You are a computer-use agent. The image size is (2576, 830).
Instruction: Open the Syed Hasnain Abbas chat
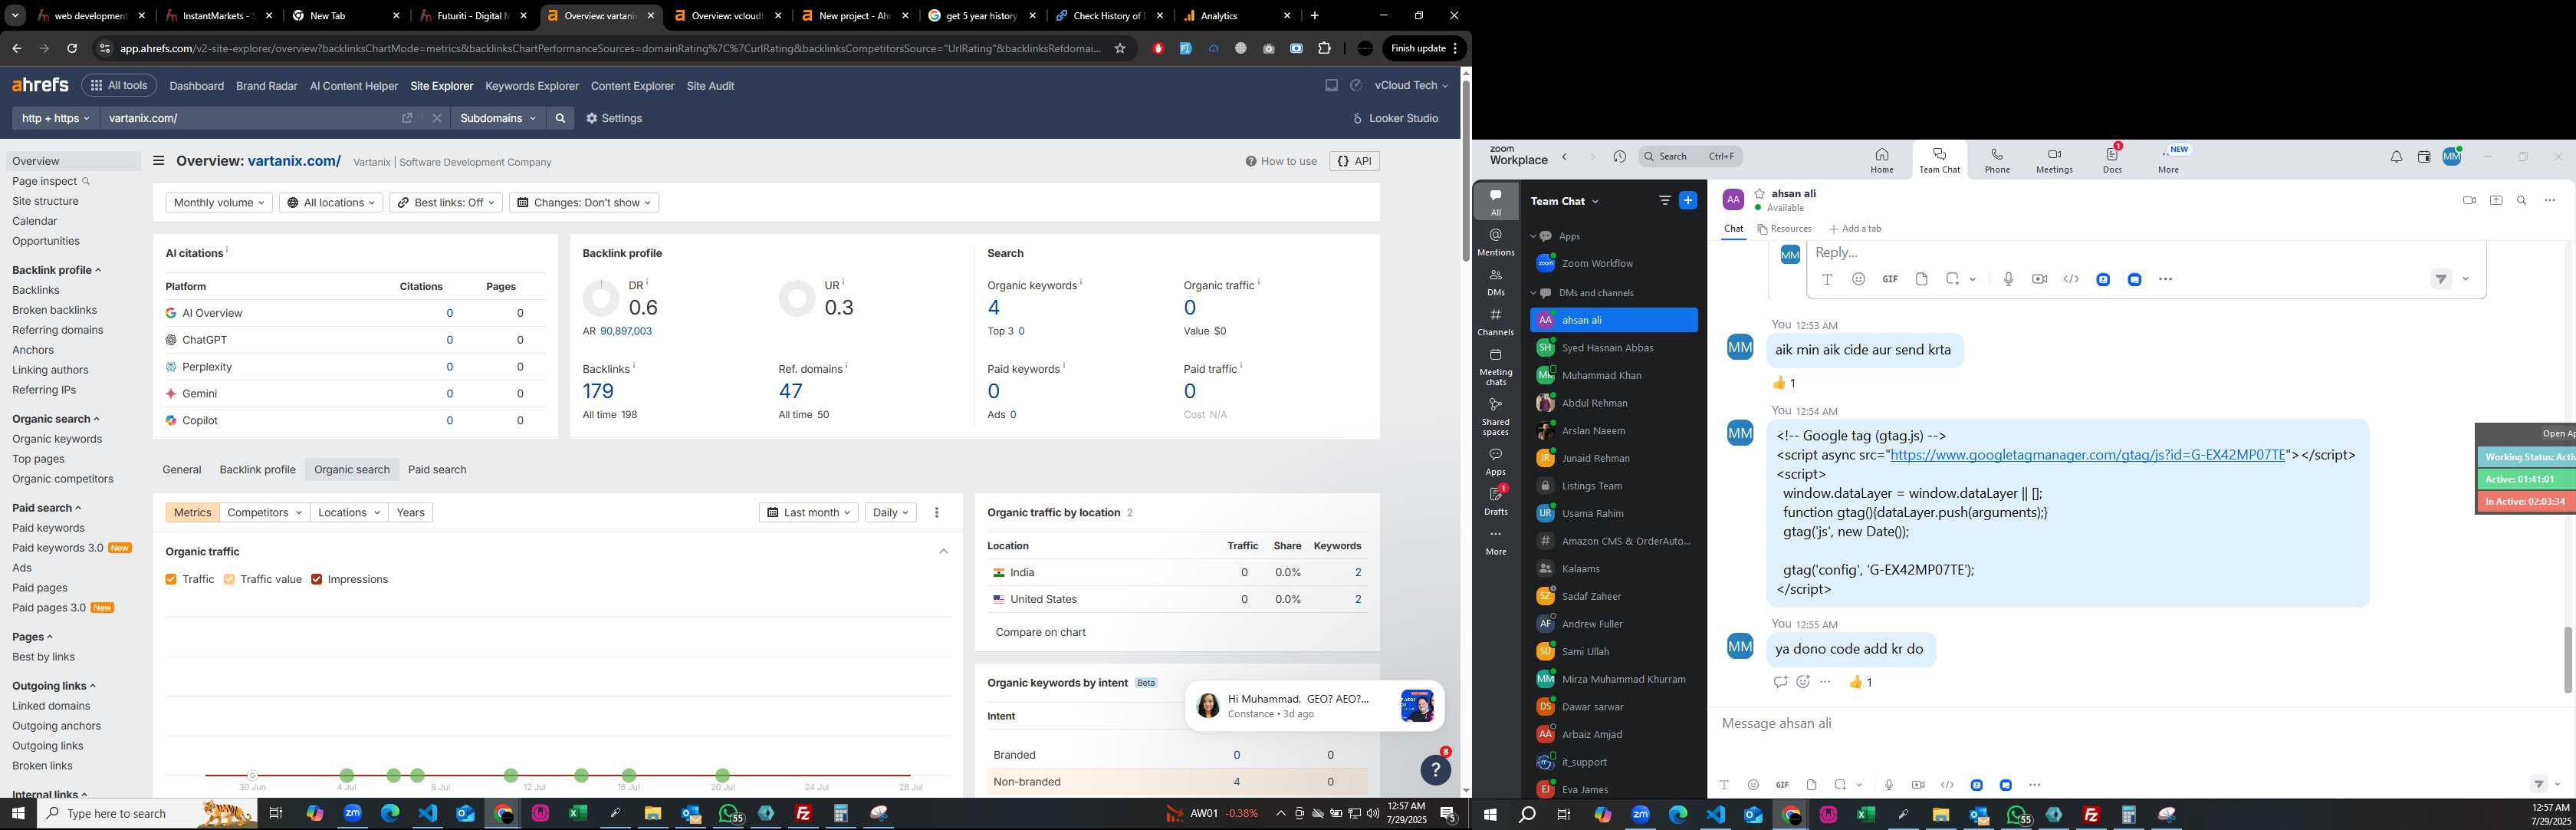(1613, 348)
